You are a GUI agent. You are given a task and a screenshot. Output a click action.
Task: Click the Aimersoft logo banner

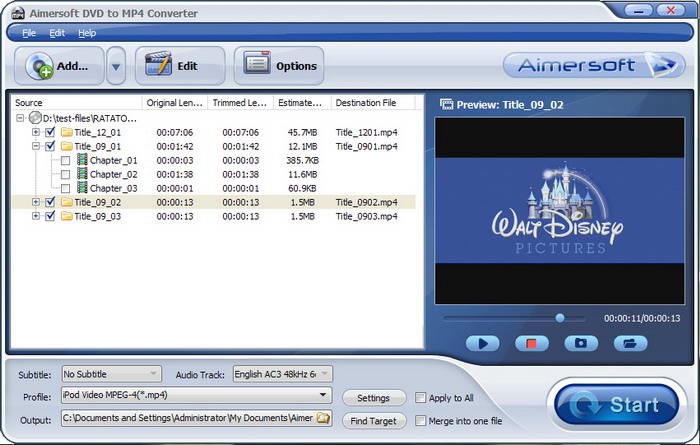pos(593,65)
